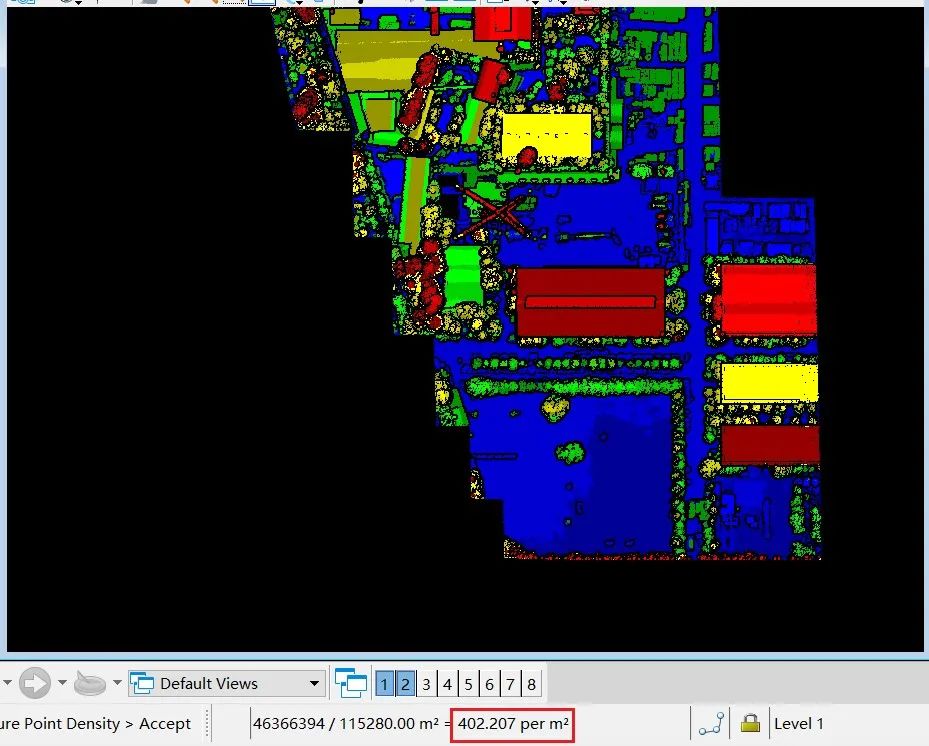Open the Manage View Groups icon
This screenshot has height=746, width=929.
pyautogui.click(x=351, y=683)
